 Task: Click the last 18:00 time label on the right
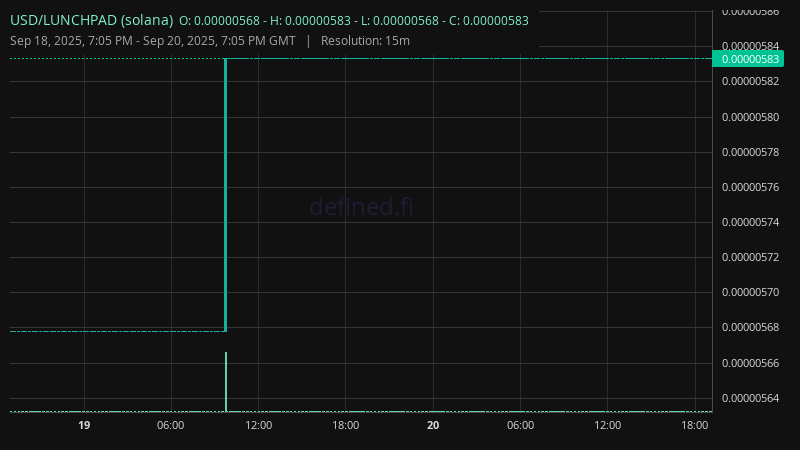[x=695, y=425]
